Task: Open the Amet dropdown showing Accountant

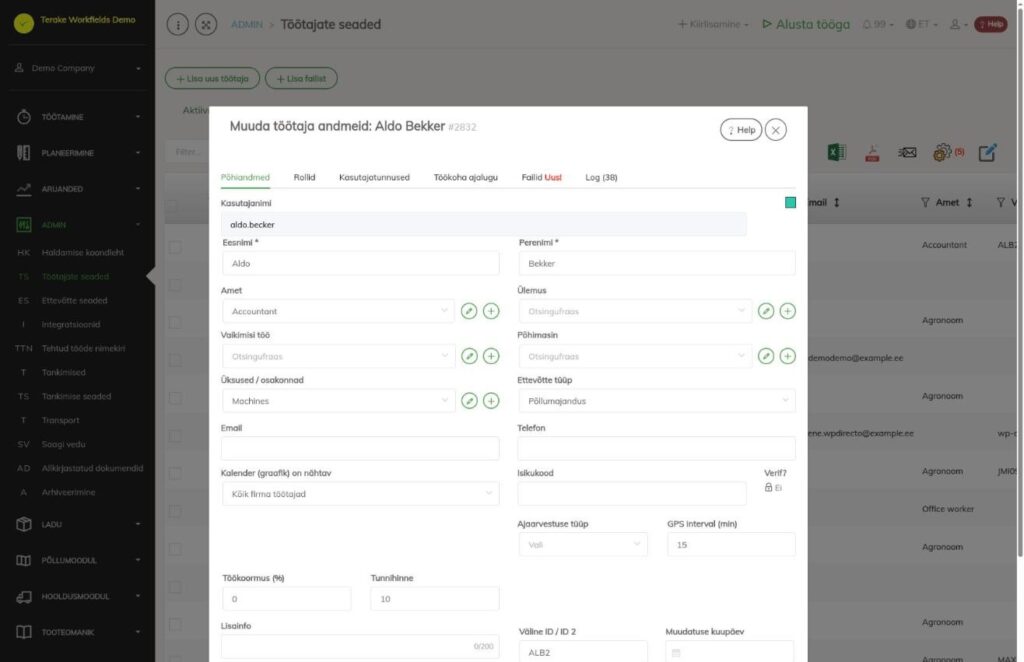Action: click(338, 311)
